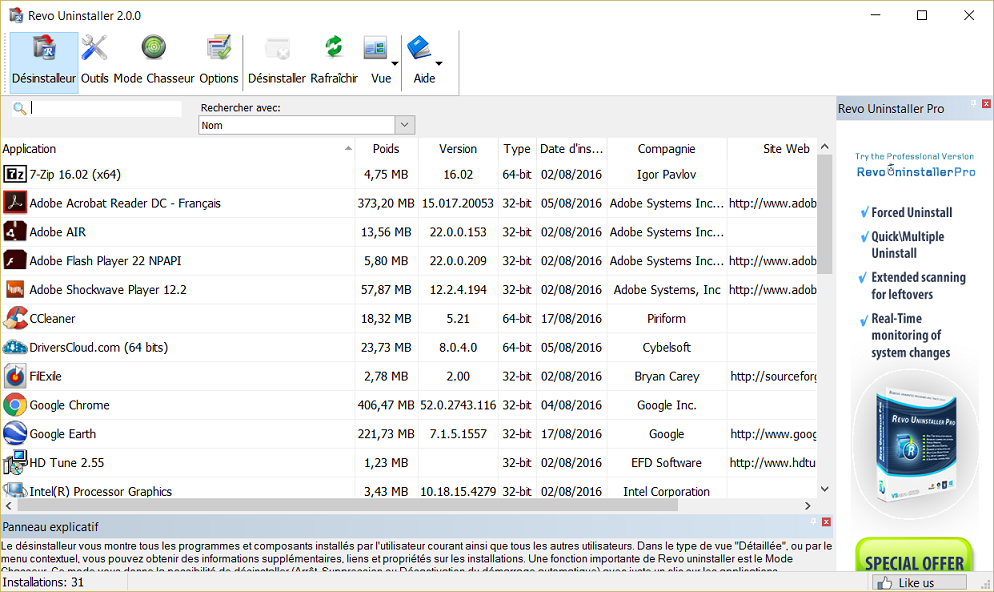Sort by the Compagnie column header
994x592 pixels.
click(666, 149)
